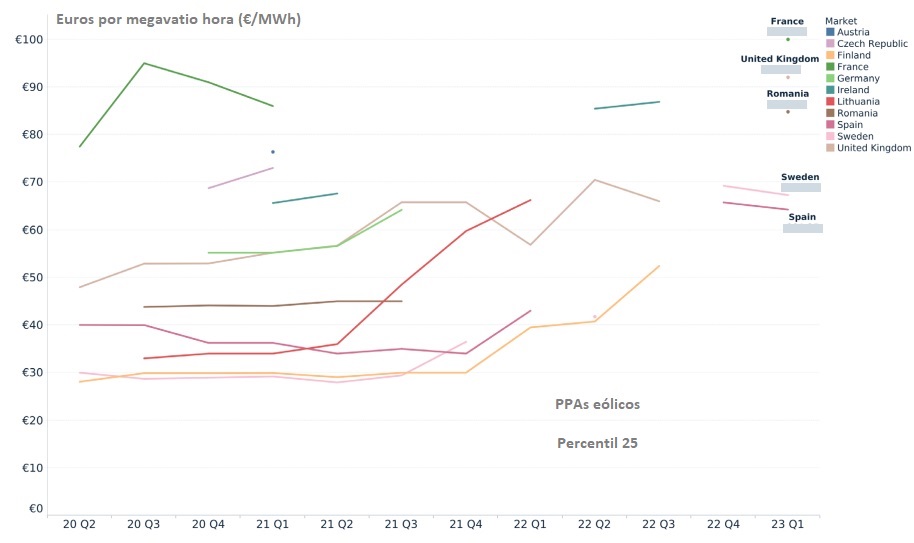Highlight the Lithuania red legend swatch

[x=830, y=102]
